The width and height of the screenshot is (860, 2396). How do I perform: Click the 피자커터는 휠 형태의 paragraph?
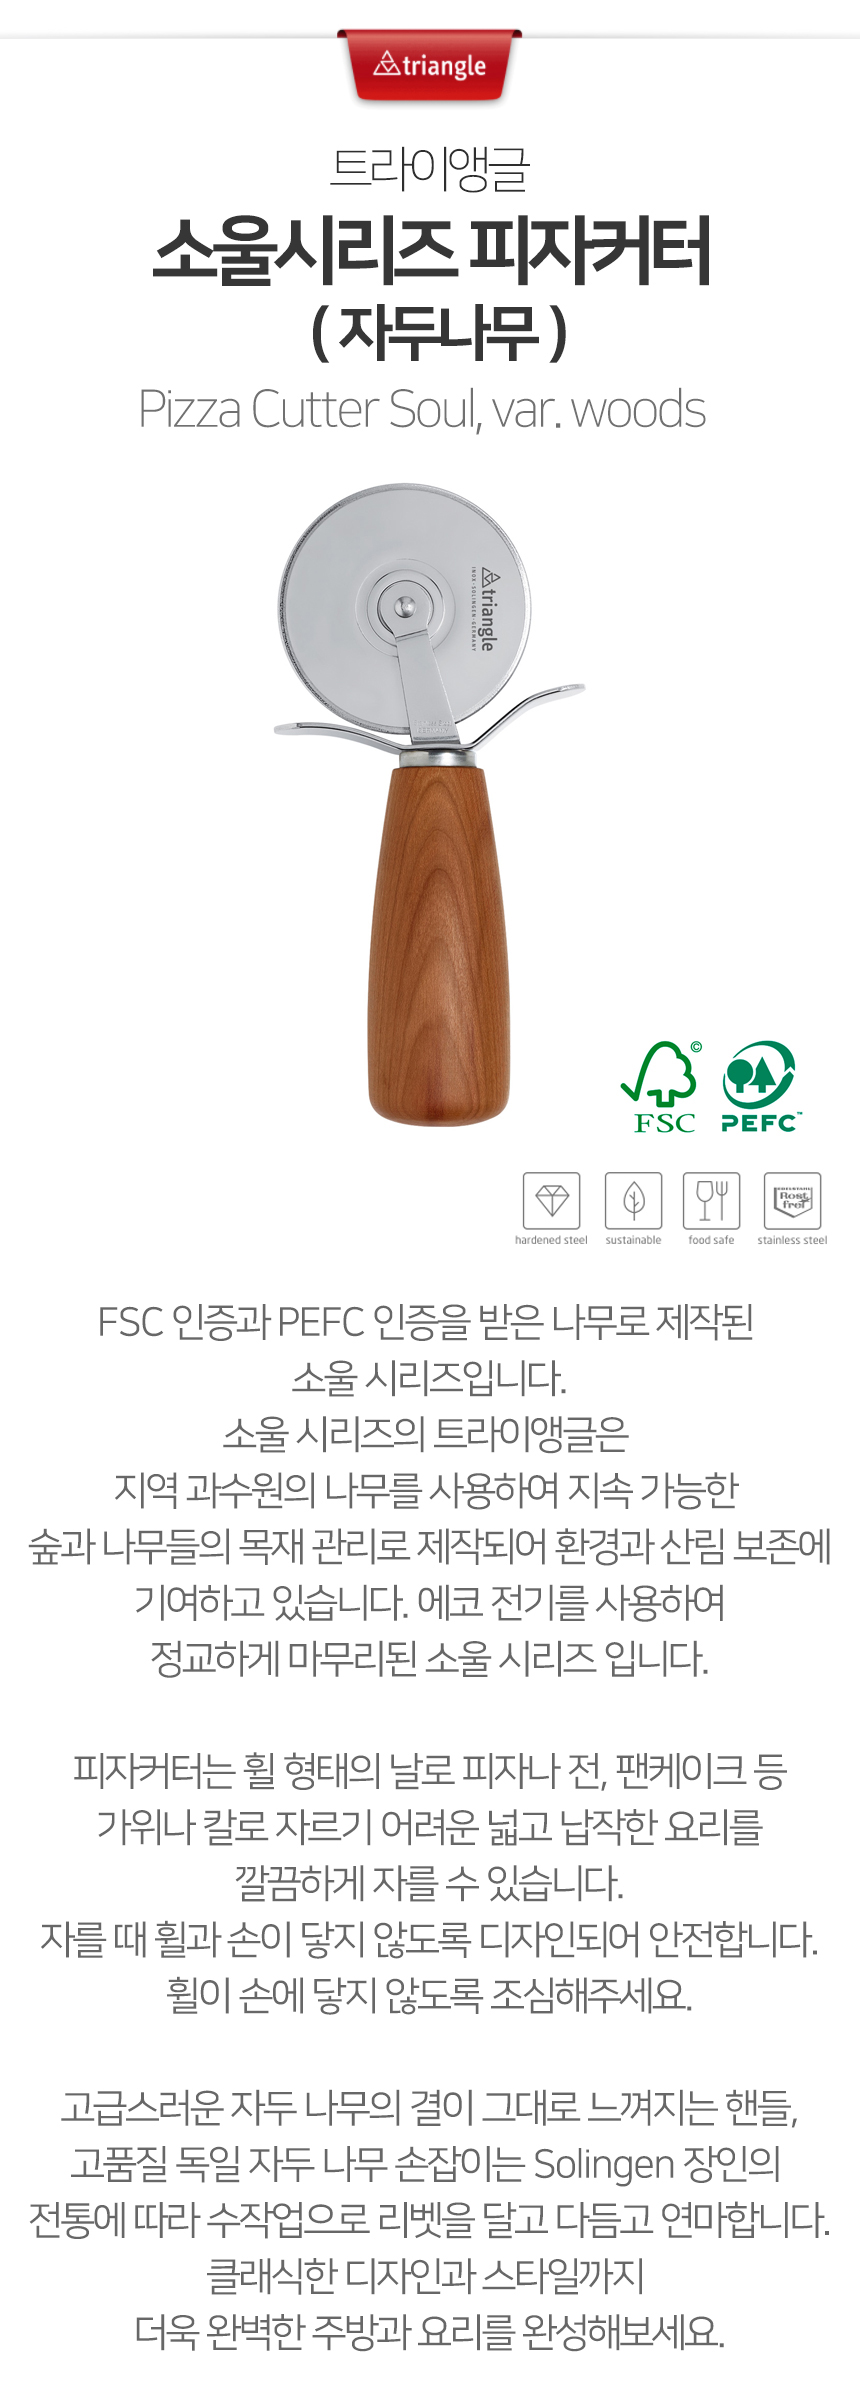click(x=430, y=1882)
